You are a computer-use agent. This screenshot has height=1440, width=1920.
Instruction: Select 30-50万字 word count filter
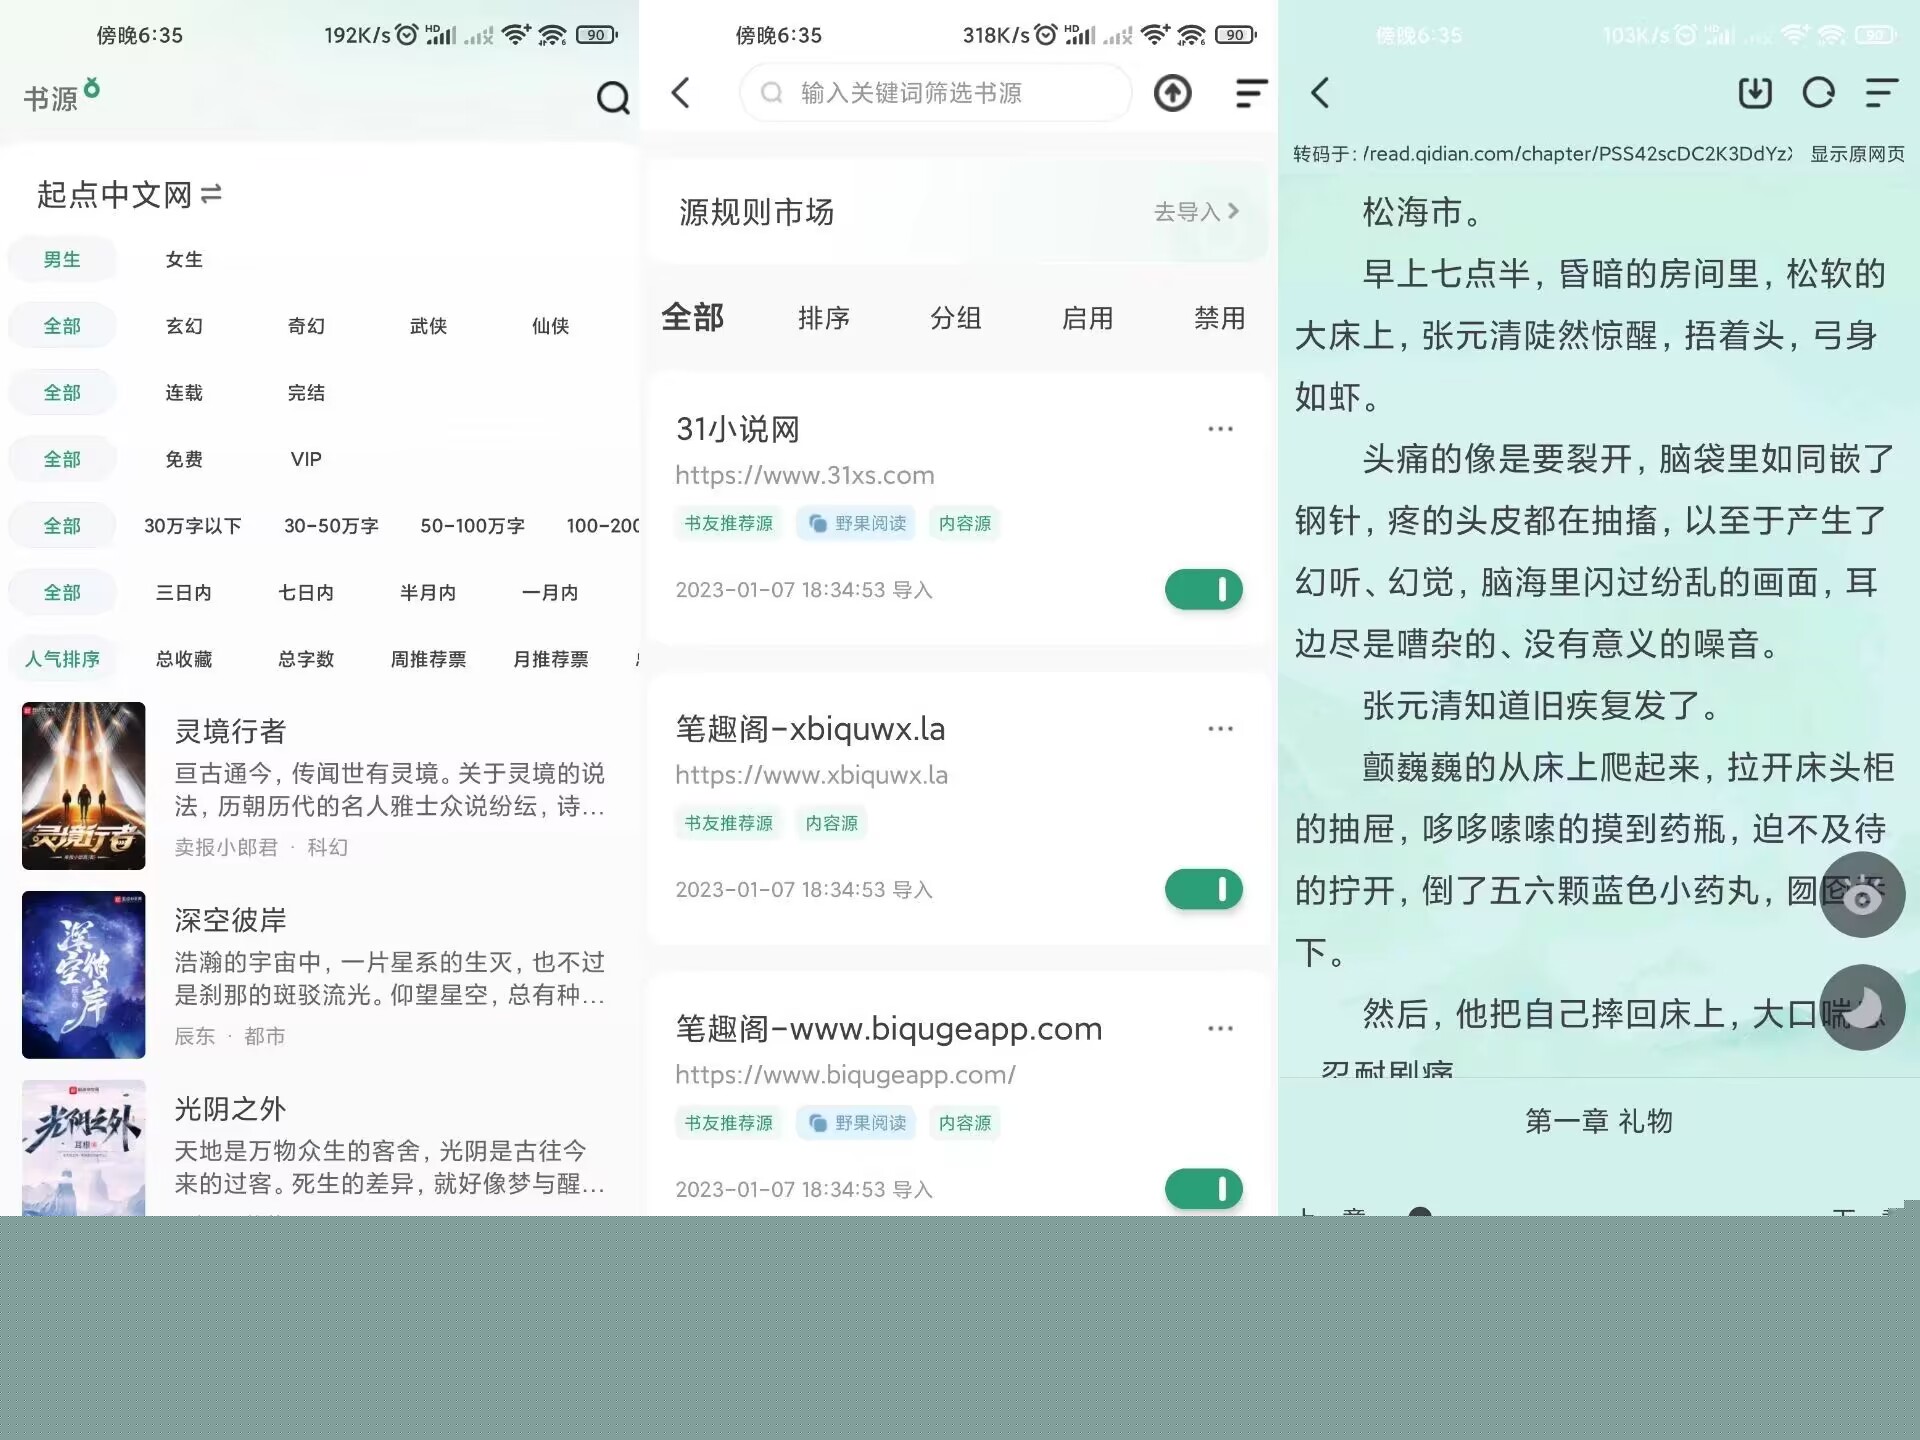[x=331, y=526]
